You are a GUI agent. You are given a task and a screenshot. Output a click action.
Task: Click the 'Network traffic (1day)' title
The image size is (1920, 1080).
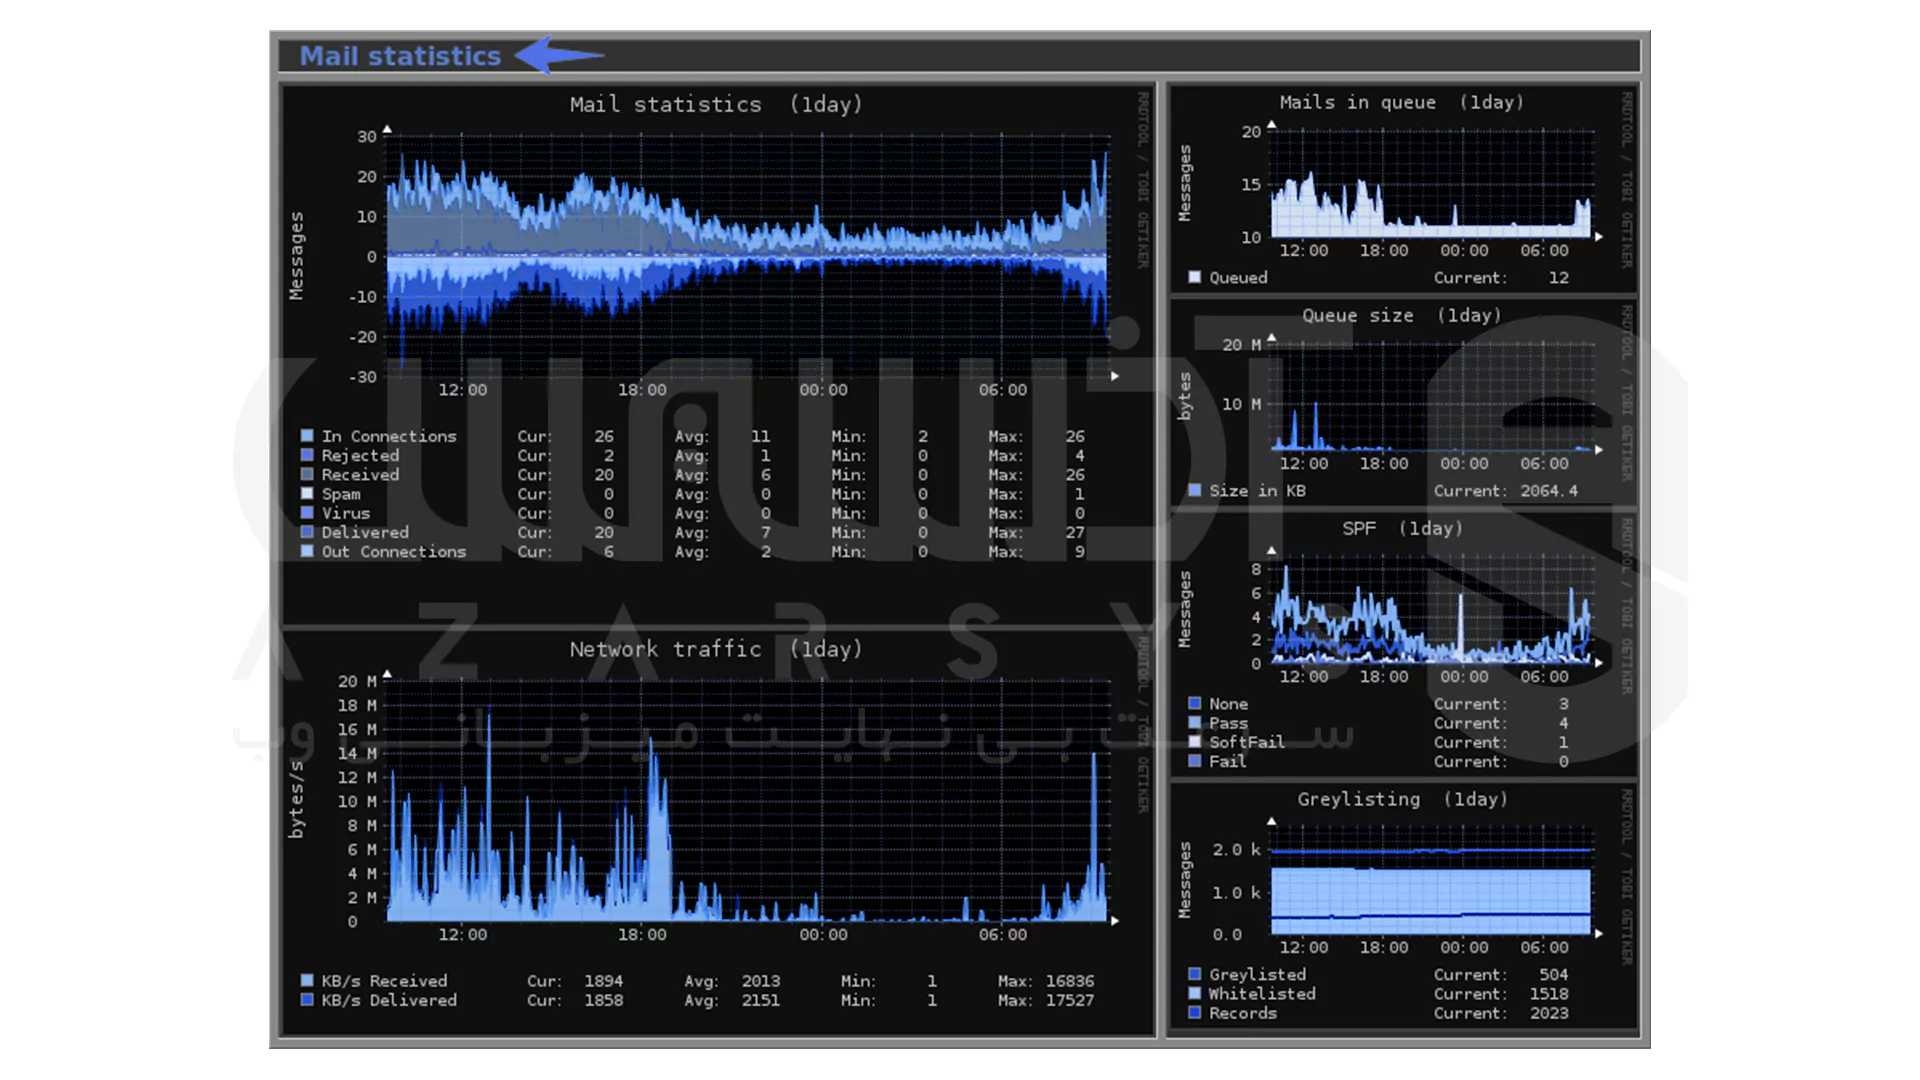tap(716, 649)
